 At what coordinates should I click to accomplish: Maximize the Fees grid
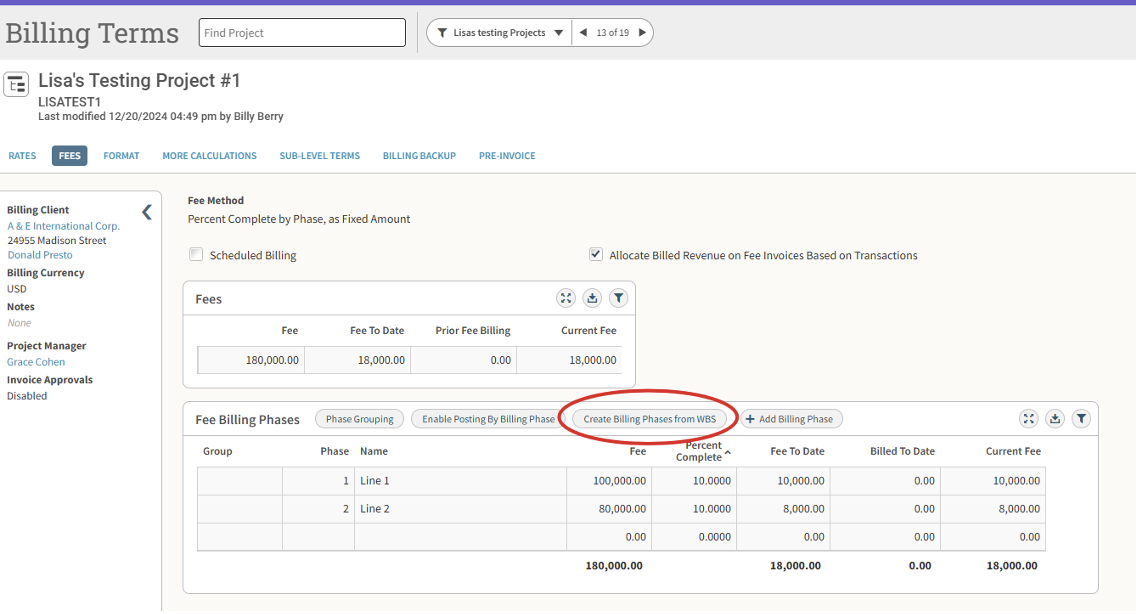click(x=566, y=298)
